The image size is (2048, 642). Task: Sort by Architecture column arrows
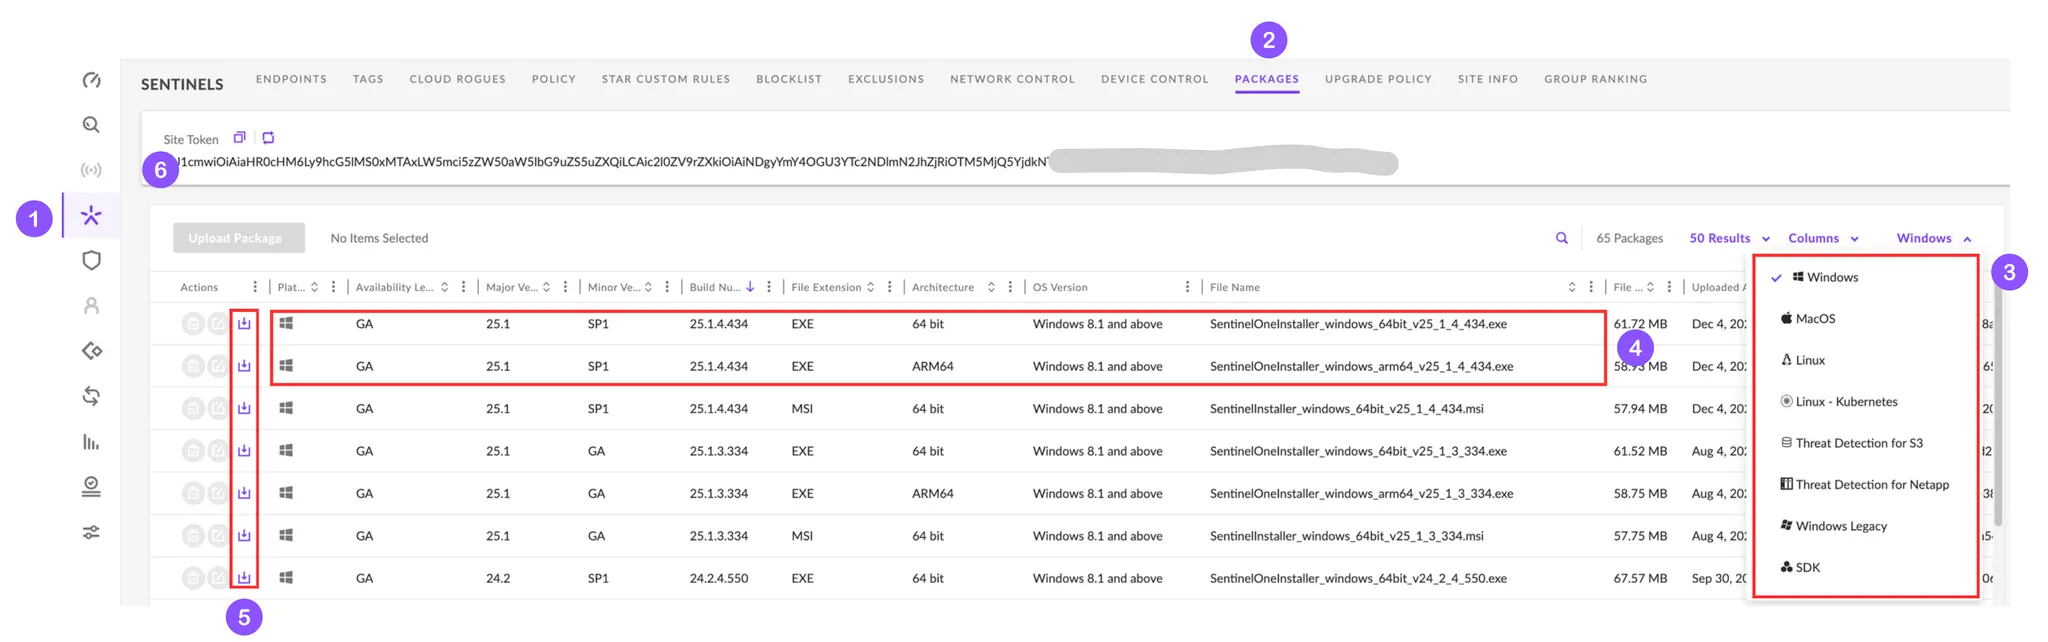[x=991, y=287]
